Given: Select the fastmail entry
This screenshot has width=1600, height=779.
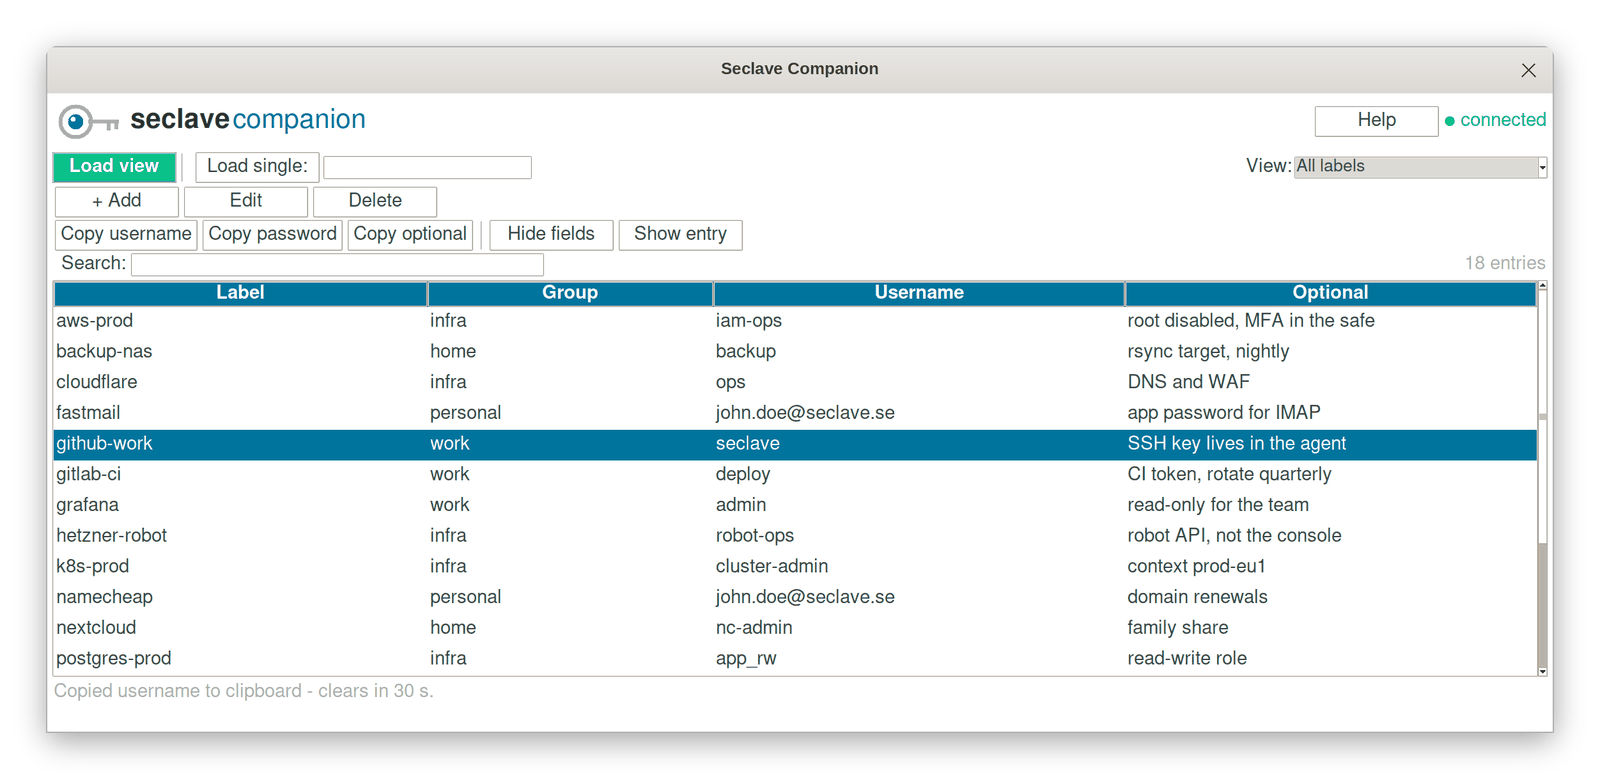Looking at the screenshot, I should point(795,413).
